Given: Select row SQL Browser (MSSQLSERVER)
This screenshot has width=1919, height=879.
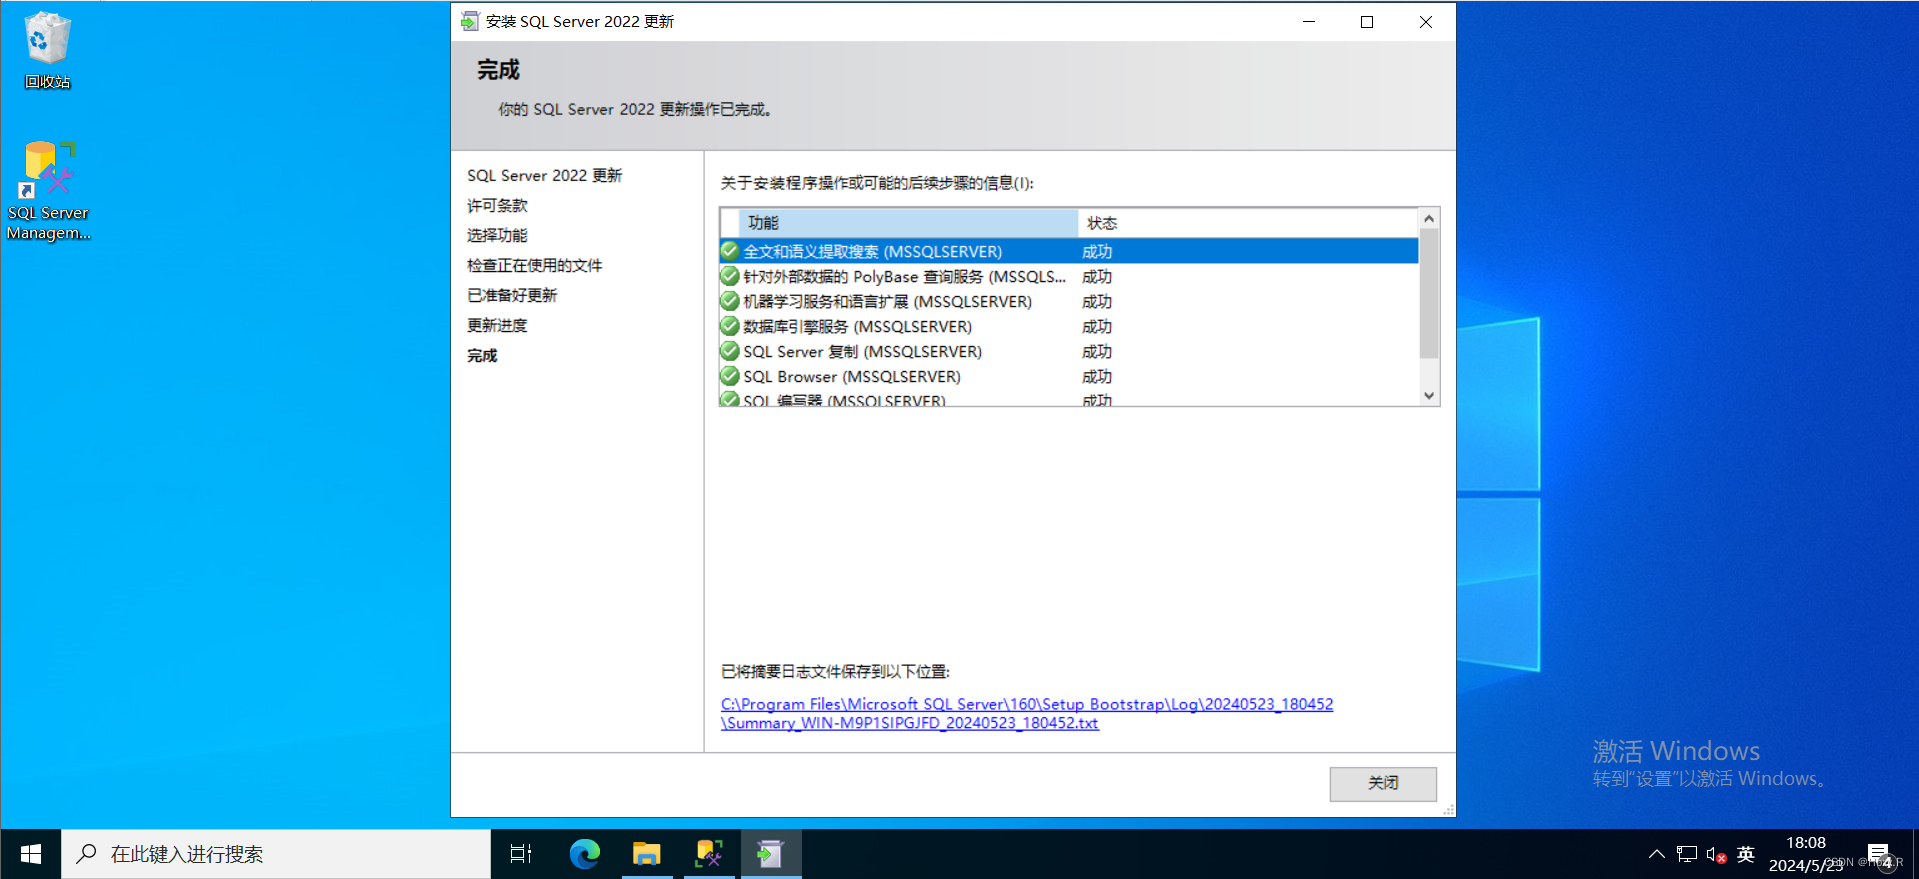Looking at the screenshot, I should (x=1068, y=376).
